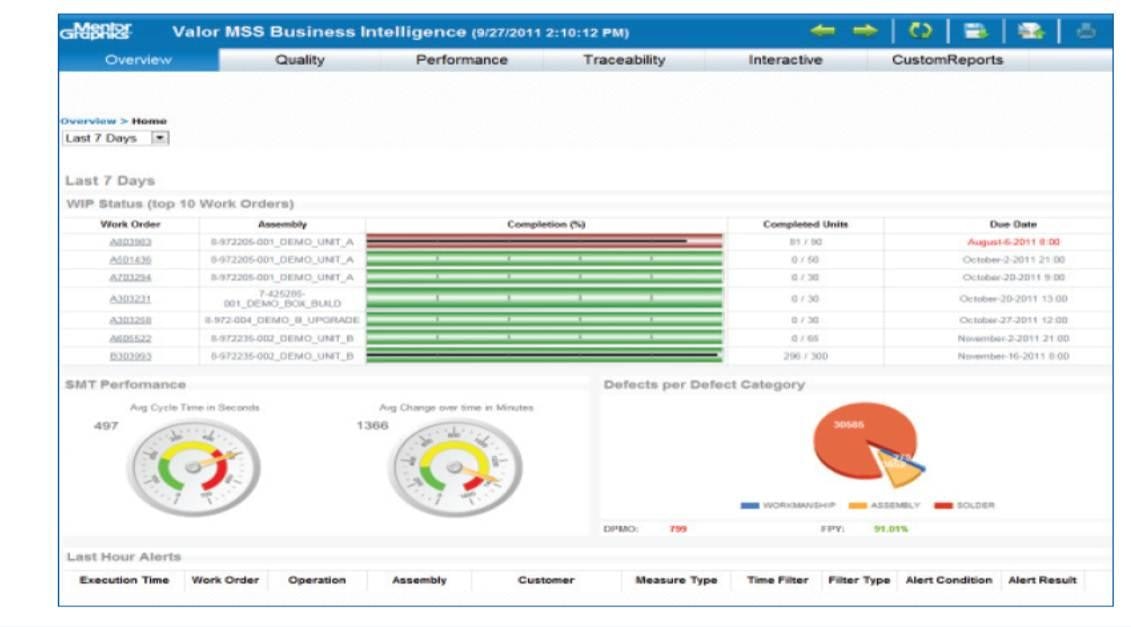Click the Avg Cycle Time gauge
The height and width of the screenshot is (627, 1131).
(x=193, y=468)
